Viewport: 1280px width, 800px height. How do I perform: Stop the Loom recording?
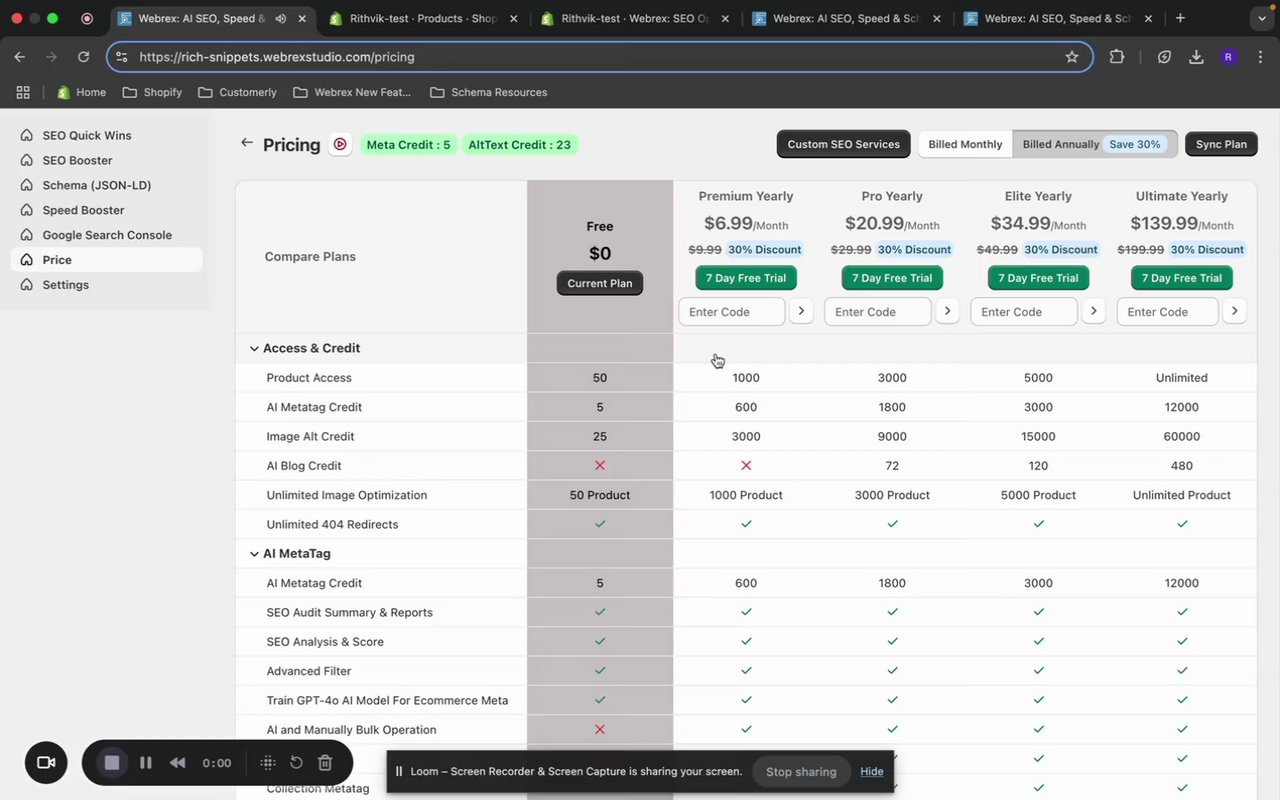[112, 763]
